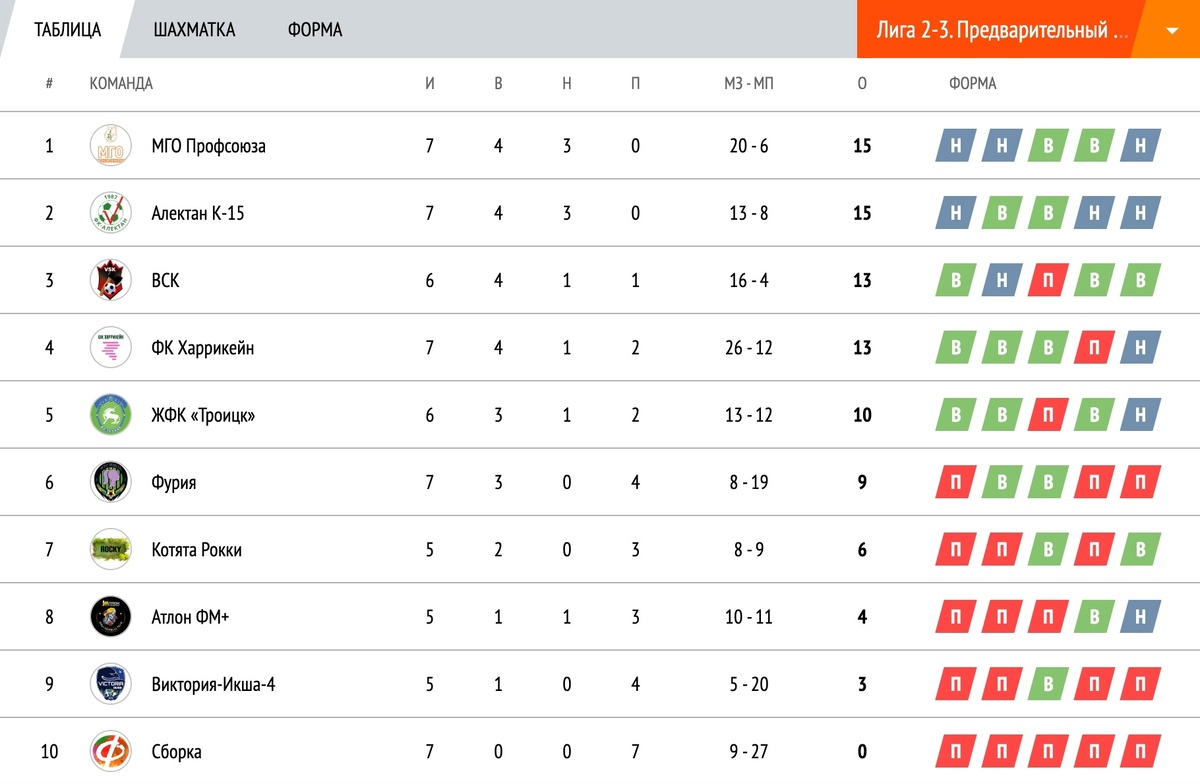Switch to the Шахматка tab

coord(195,30)
